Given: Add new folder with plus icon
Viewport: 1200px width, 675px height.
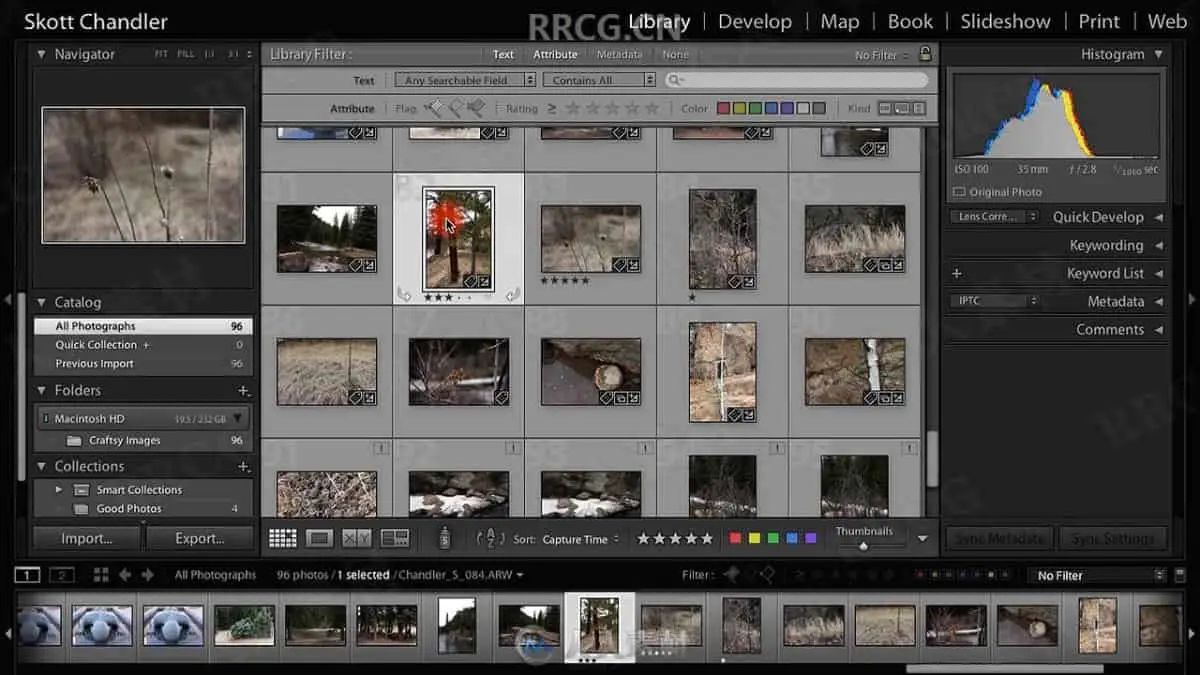Looking at the screenshot, I should tap(243, 391).
